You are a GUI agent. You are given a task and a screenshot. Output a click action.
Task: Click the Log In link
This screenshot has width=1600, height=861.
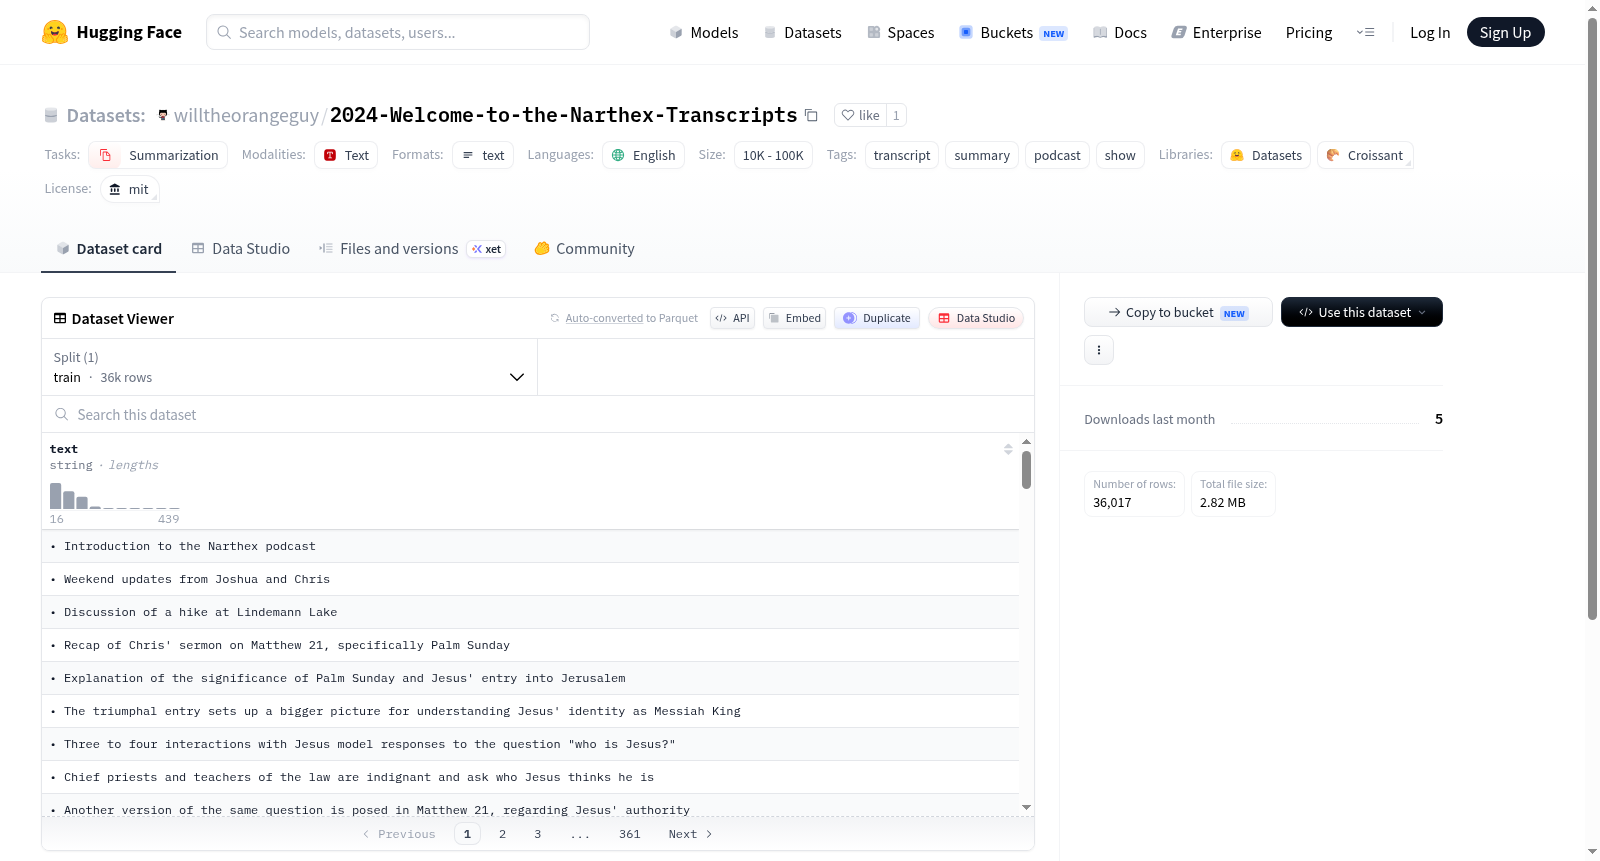(x=1430, y=32)
